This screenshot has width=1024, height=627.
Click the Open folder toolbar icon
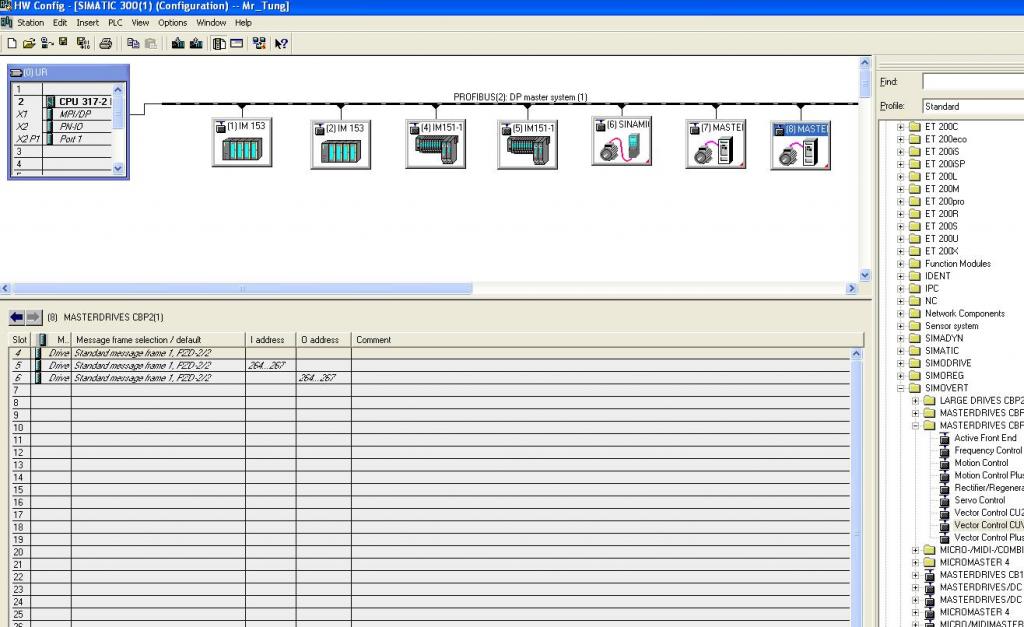[x=29, y=43]
